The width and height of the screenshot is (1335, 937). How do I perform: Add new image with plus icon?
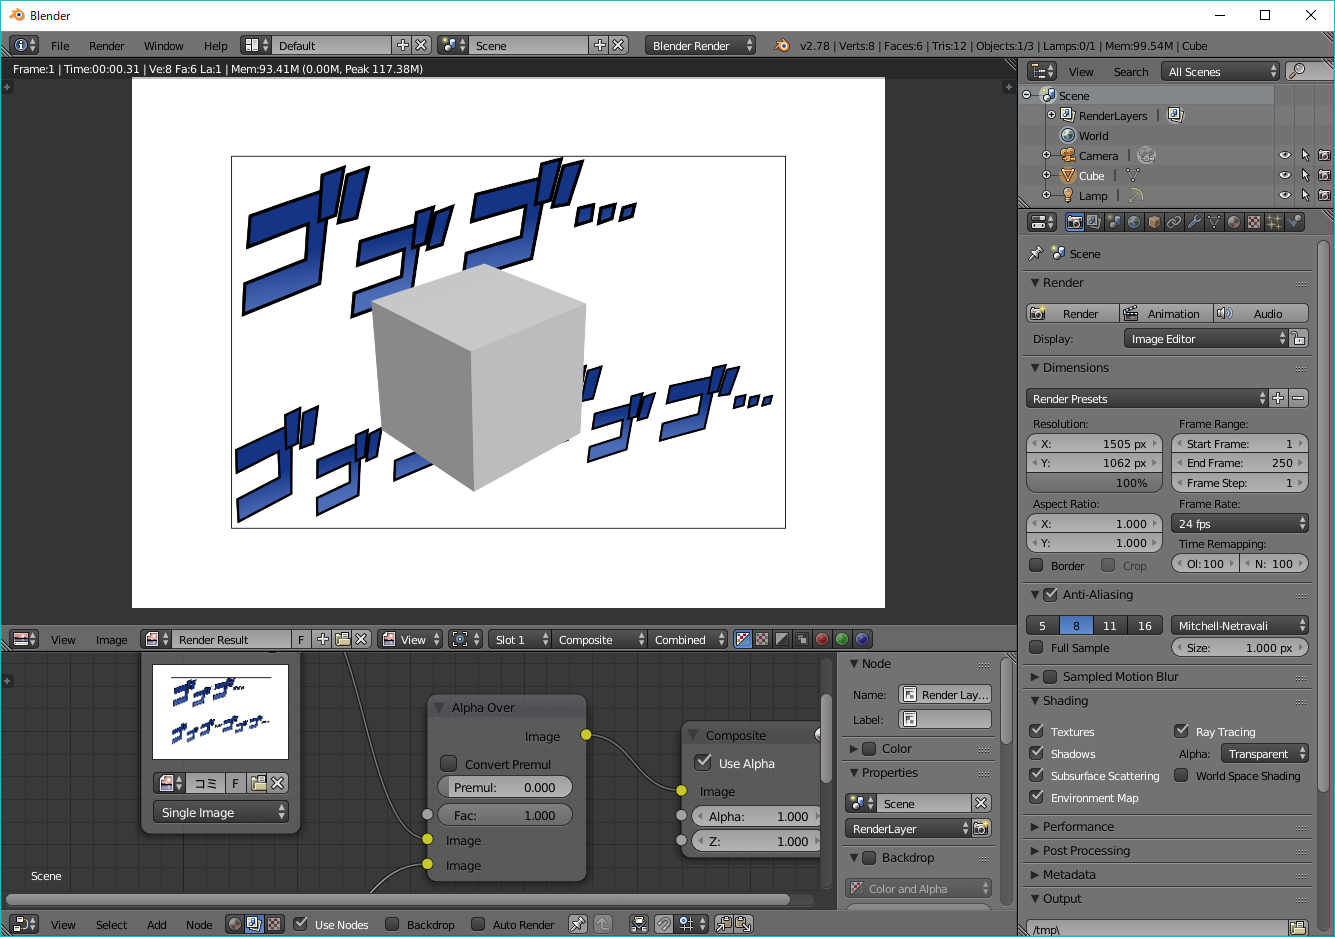point(322,639)
